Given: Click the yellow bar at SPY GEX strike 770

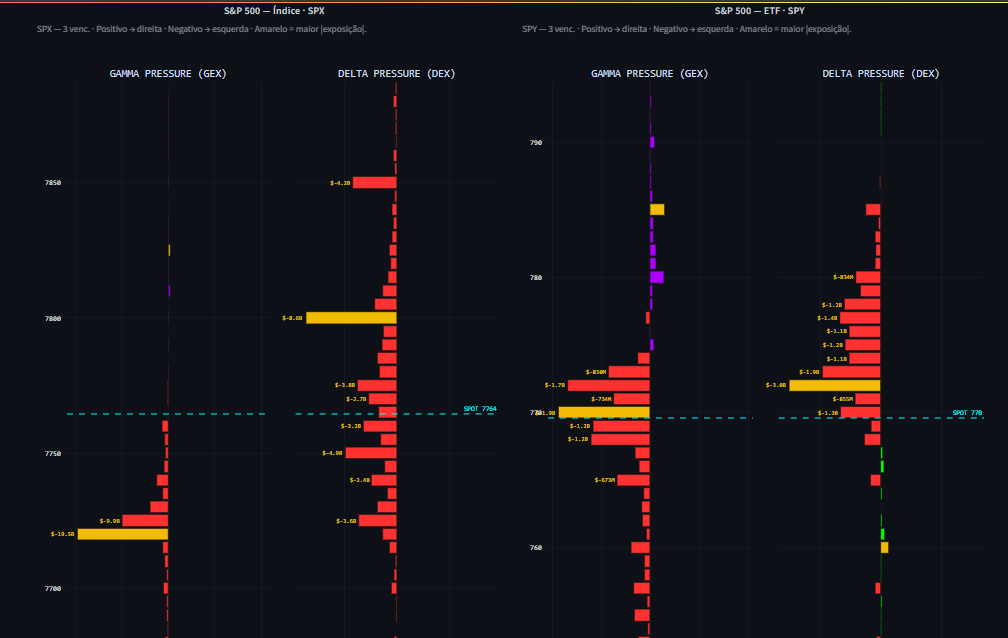Looking at the screenshot, I should (604, 412).
